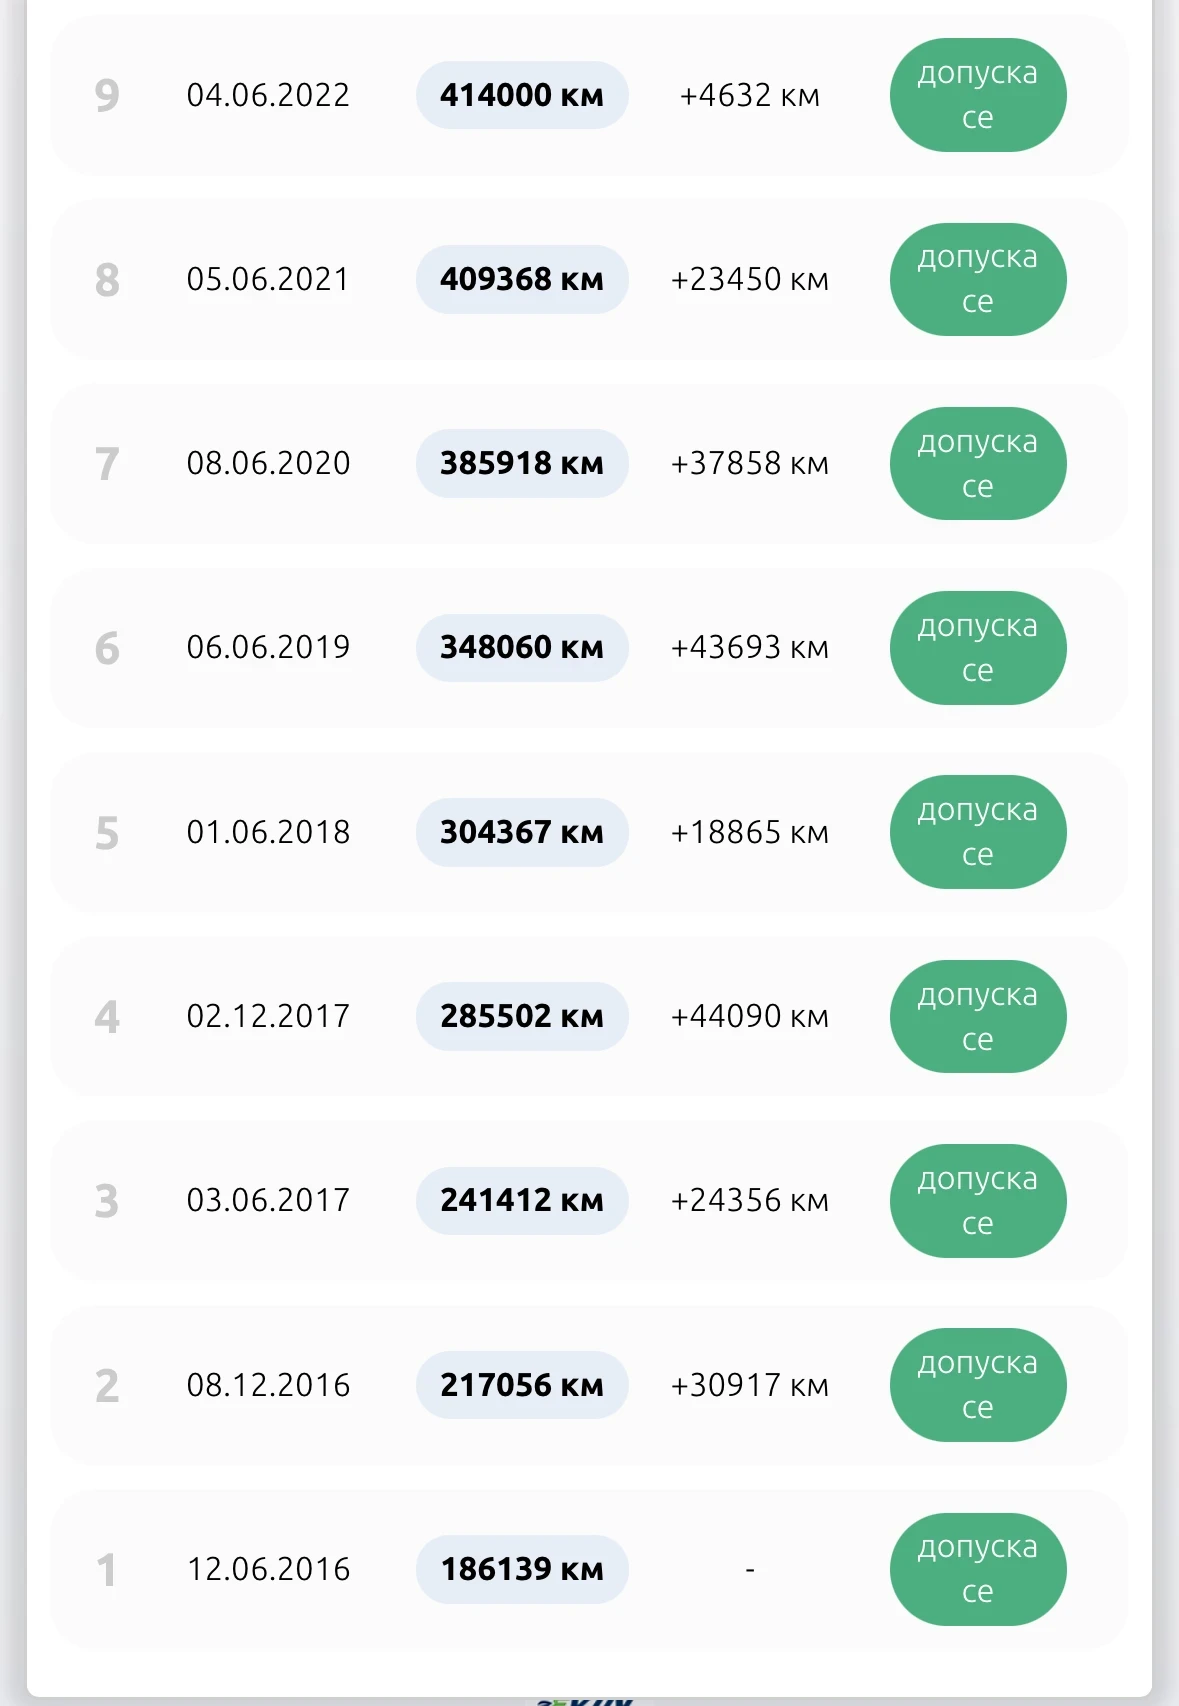Screen dimensions: 1179x1706
Task: Click row number 1
Action: (x=106, y=1570)
